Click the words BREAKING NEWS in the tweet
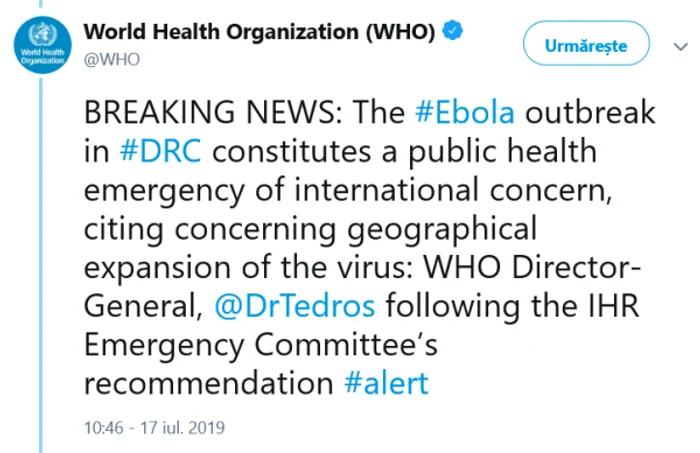Image resolution: width=700 pixels, height=453 pixels. point(213,112)
